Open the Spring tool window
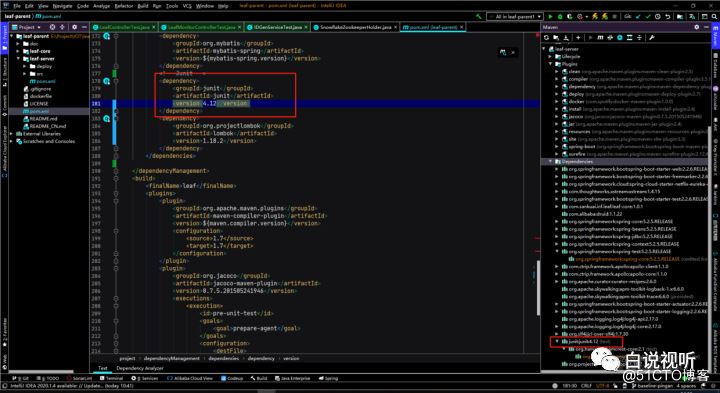 click(x=328, y=378)
